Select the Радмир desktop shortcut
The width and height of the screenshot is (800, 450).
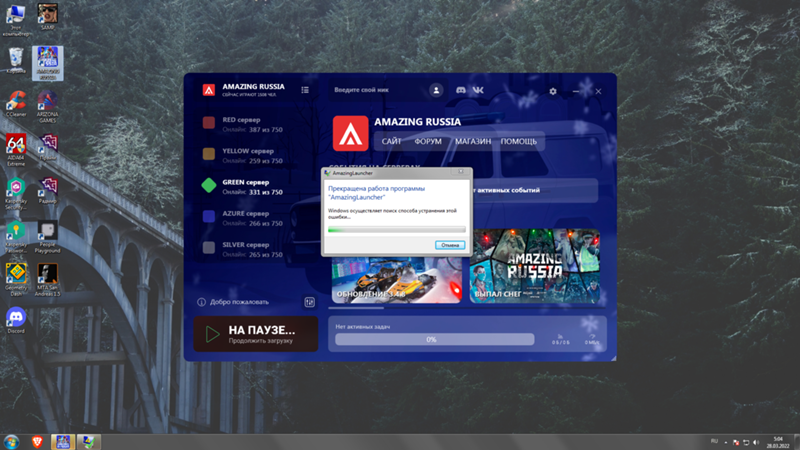pyautogui.click(x=47, y=190)
